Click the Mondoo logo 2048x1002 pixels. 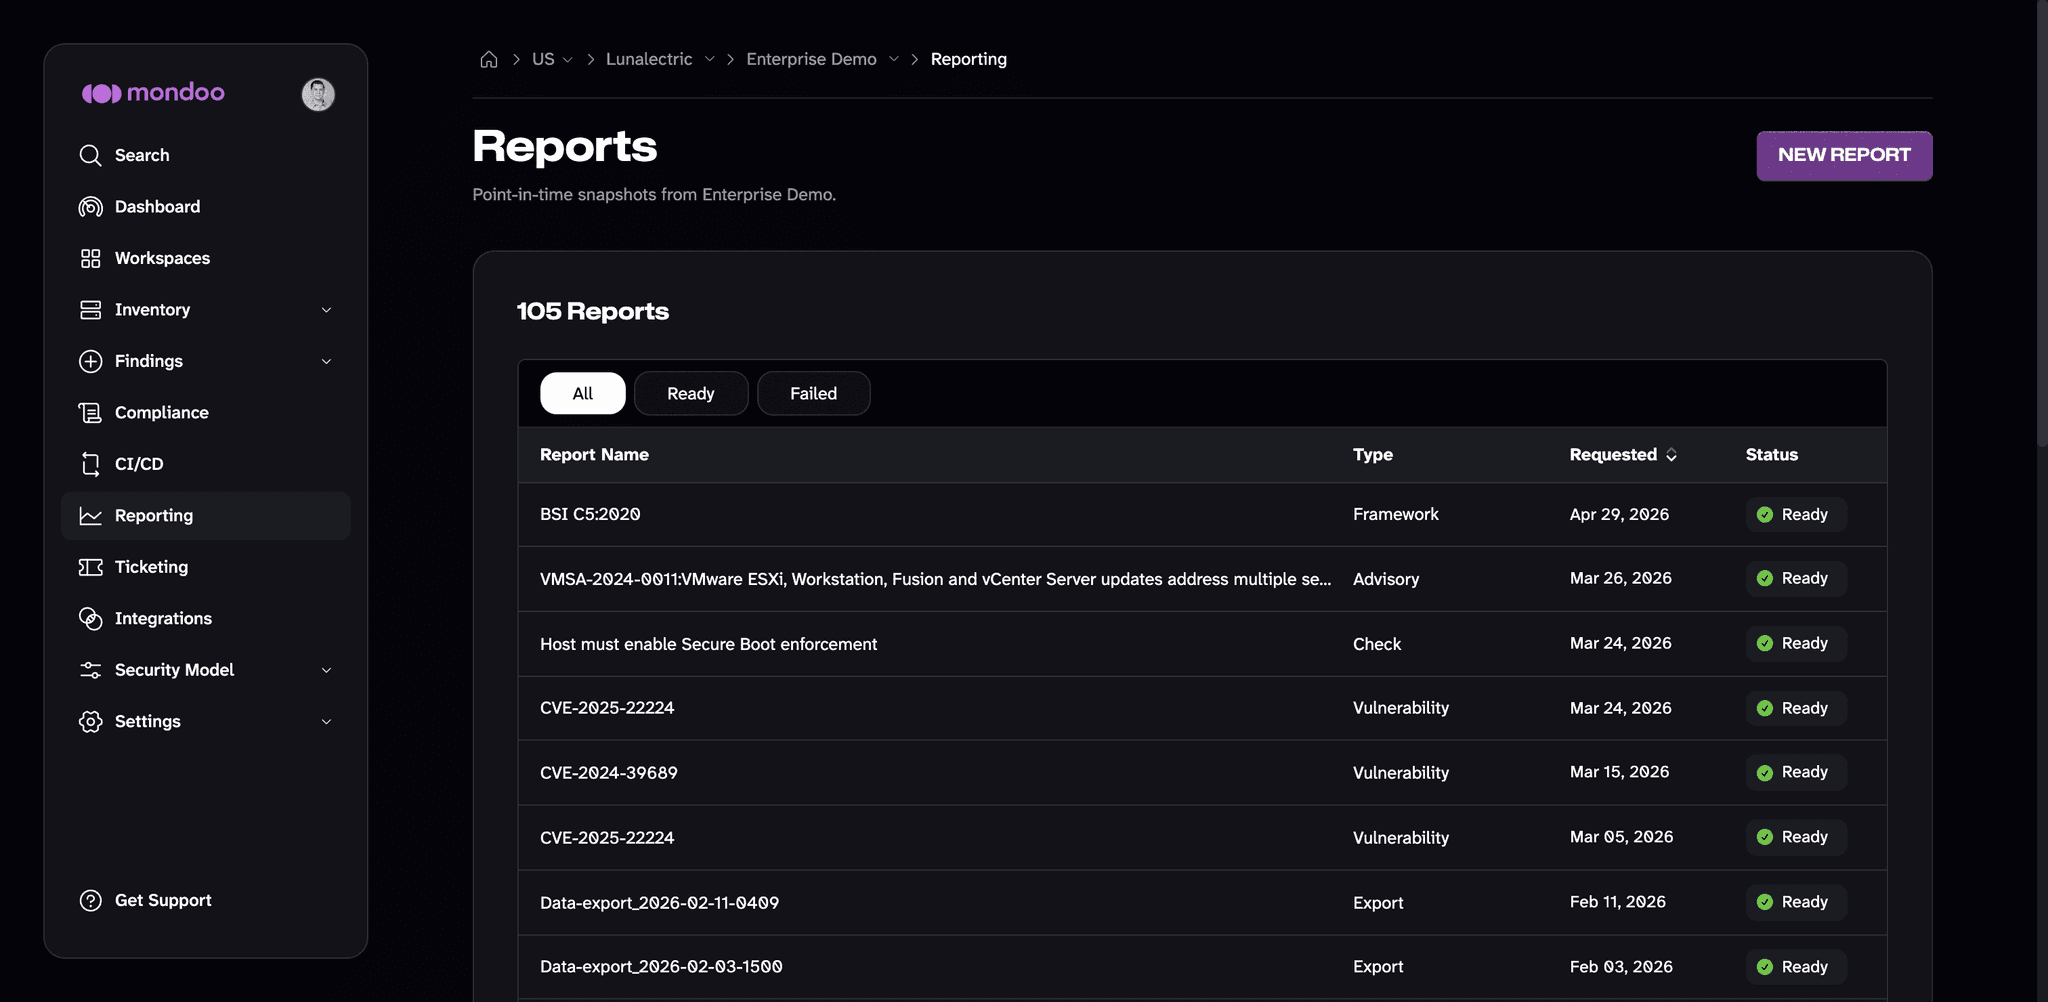(x=153, y=93)
